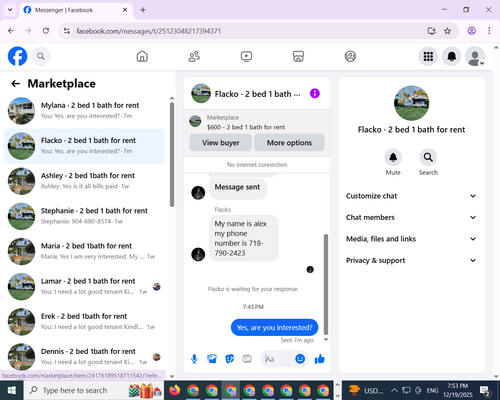Send a thumbs-up like
The image size is (500, 400).
(x=320, y=359)
